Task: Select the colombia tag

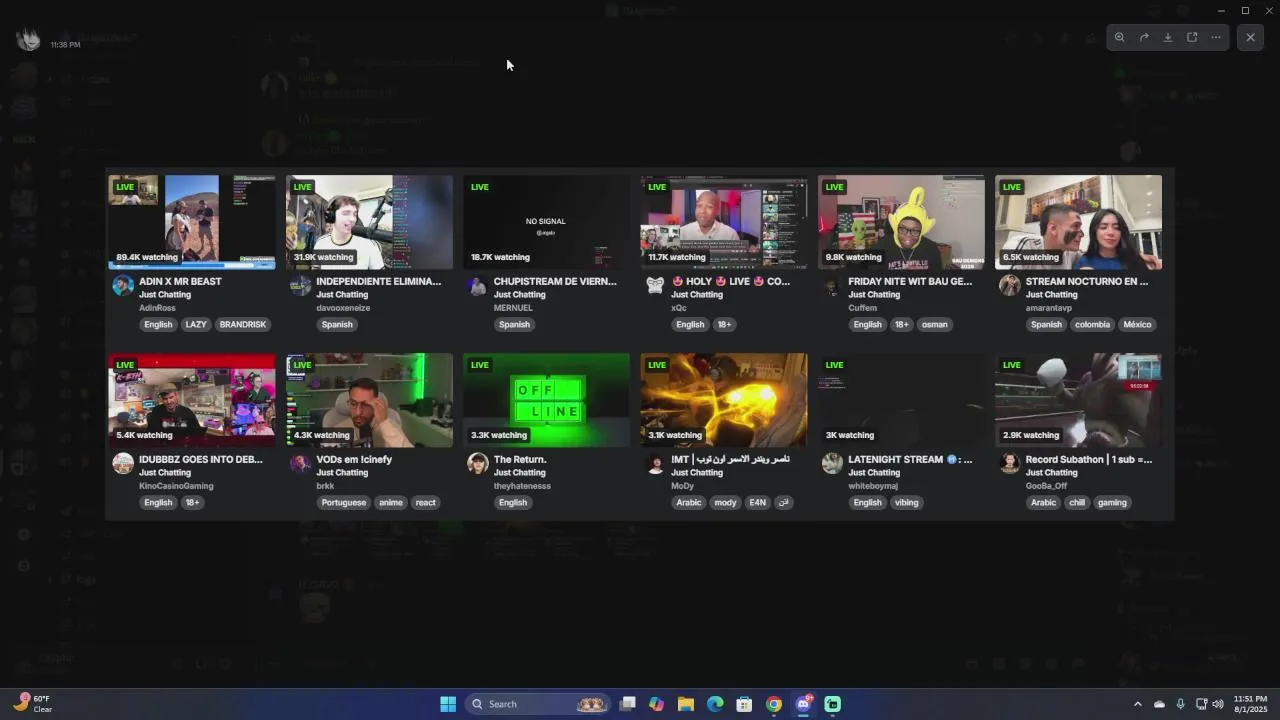Action: tap(1092, 324)
